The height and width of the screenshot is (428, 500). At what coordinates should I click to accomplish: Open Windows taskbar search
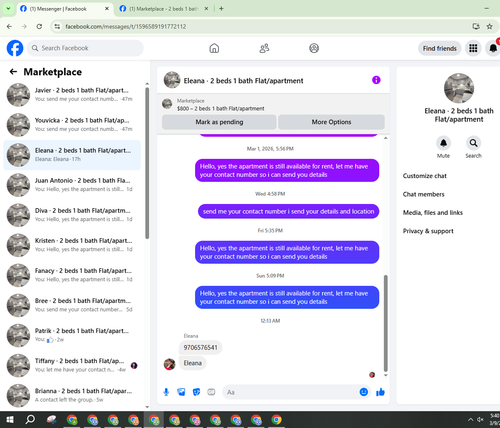click(x=30, y=420)
